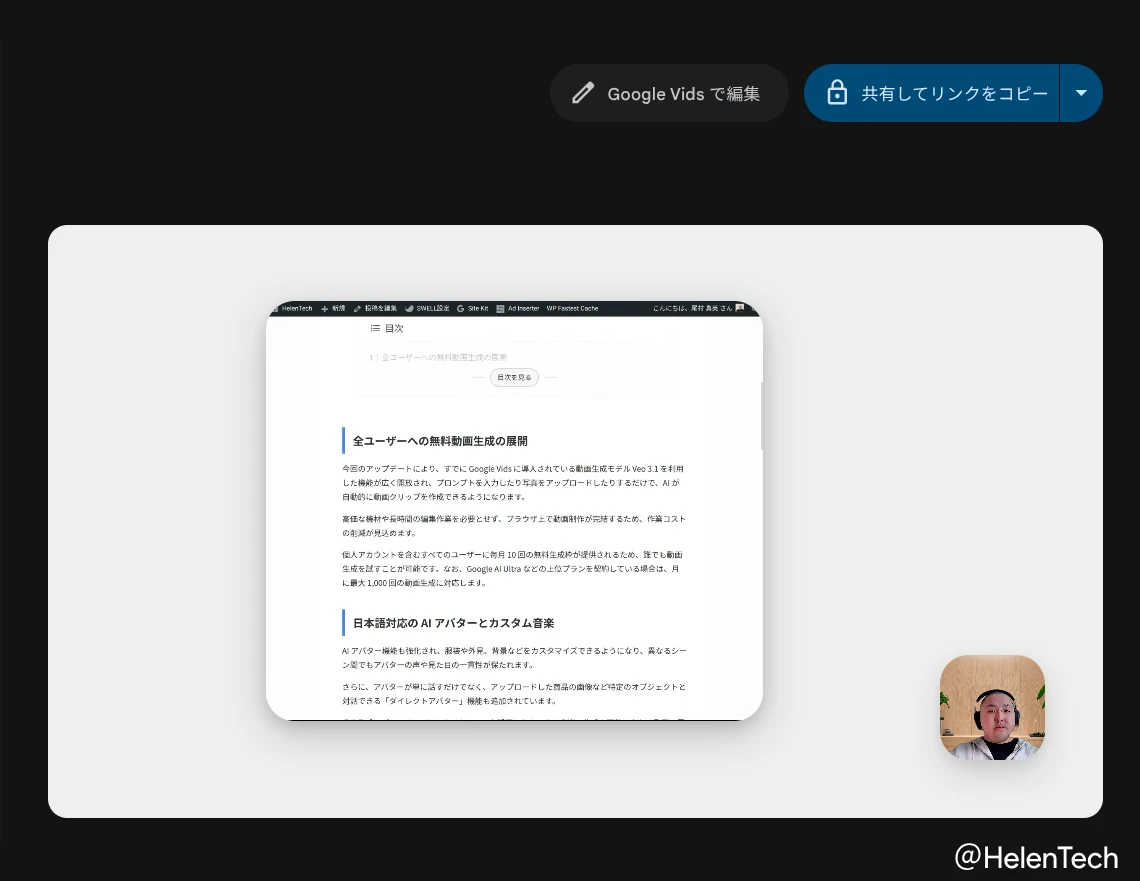Click the webcam presenter thumbnail
This screenshot has width=1140, height=881.
click(992, 708)
